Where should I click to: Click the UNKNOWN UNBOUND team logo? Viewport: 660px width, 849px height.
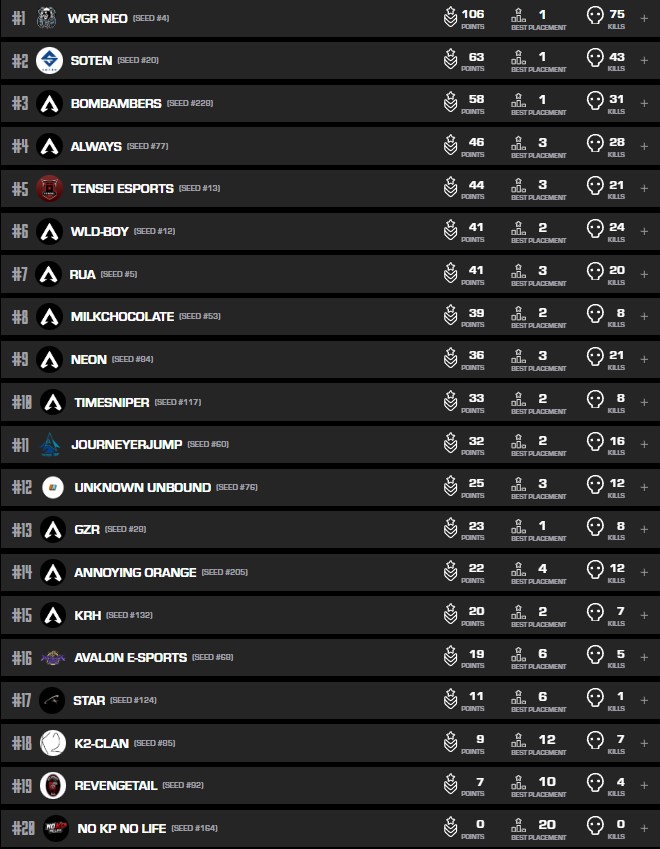pos(52,487)
